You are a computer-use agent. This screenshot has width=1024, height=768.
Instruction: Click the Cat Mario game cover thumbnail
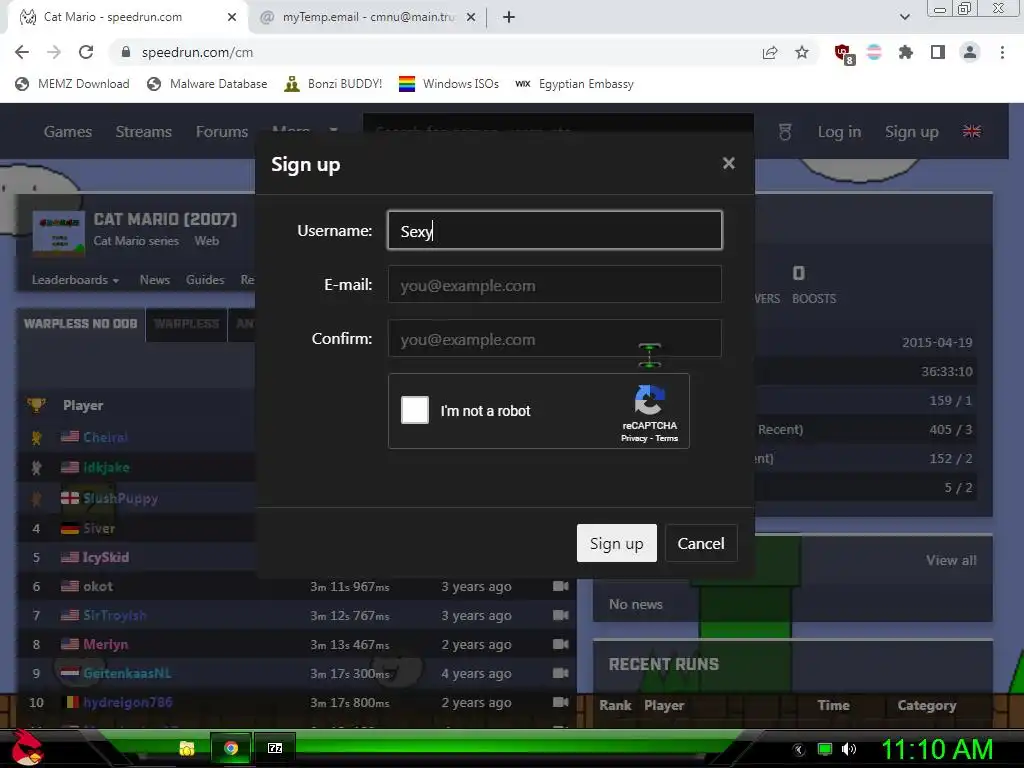pos(59,232)
